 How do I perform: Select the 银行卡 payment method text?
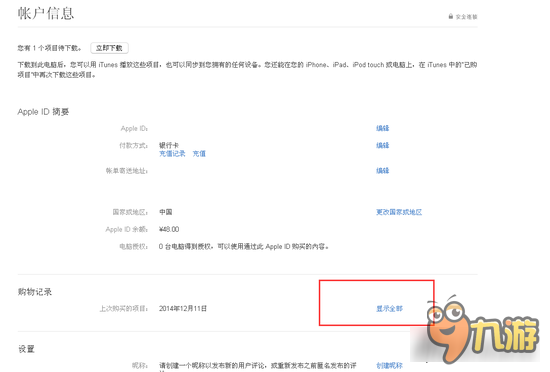(x=169, y=145)
